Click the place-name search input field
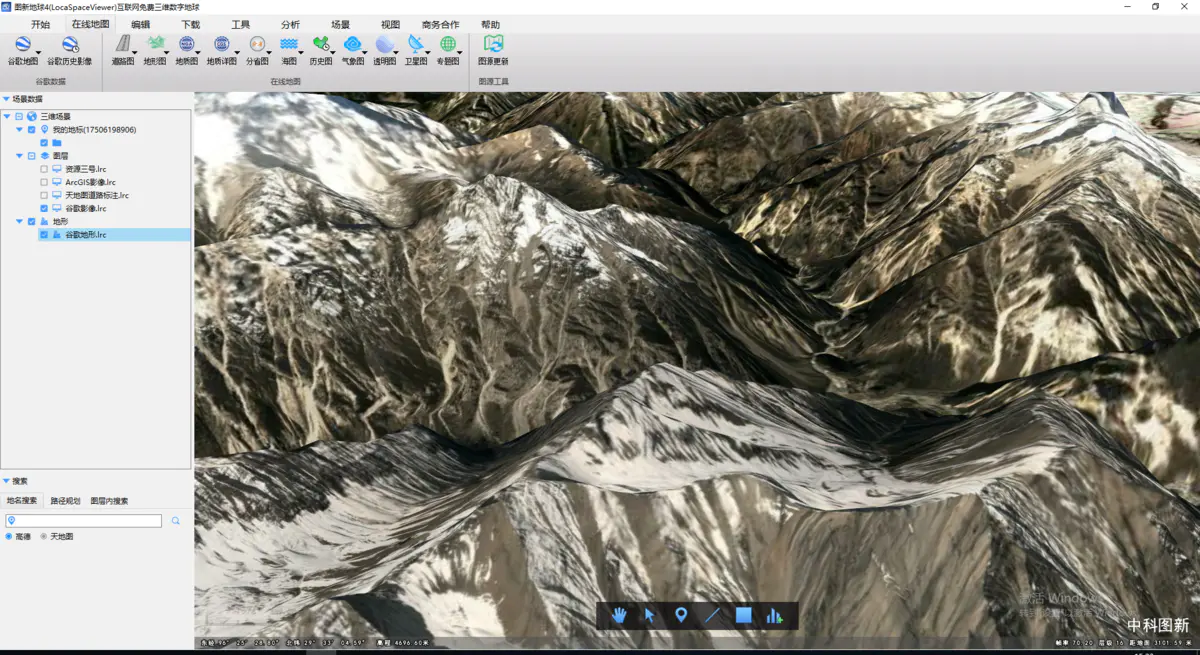 pos(83,521)
